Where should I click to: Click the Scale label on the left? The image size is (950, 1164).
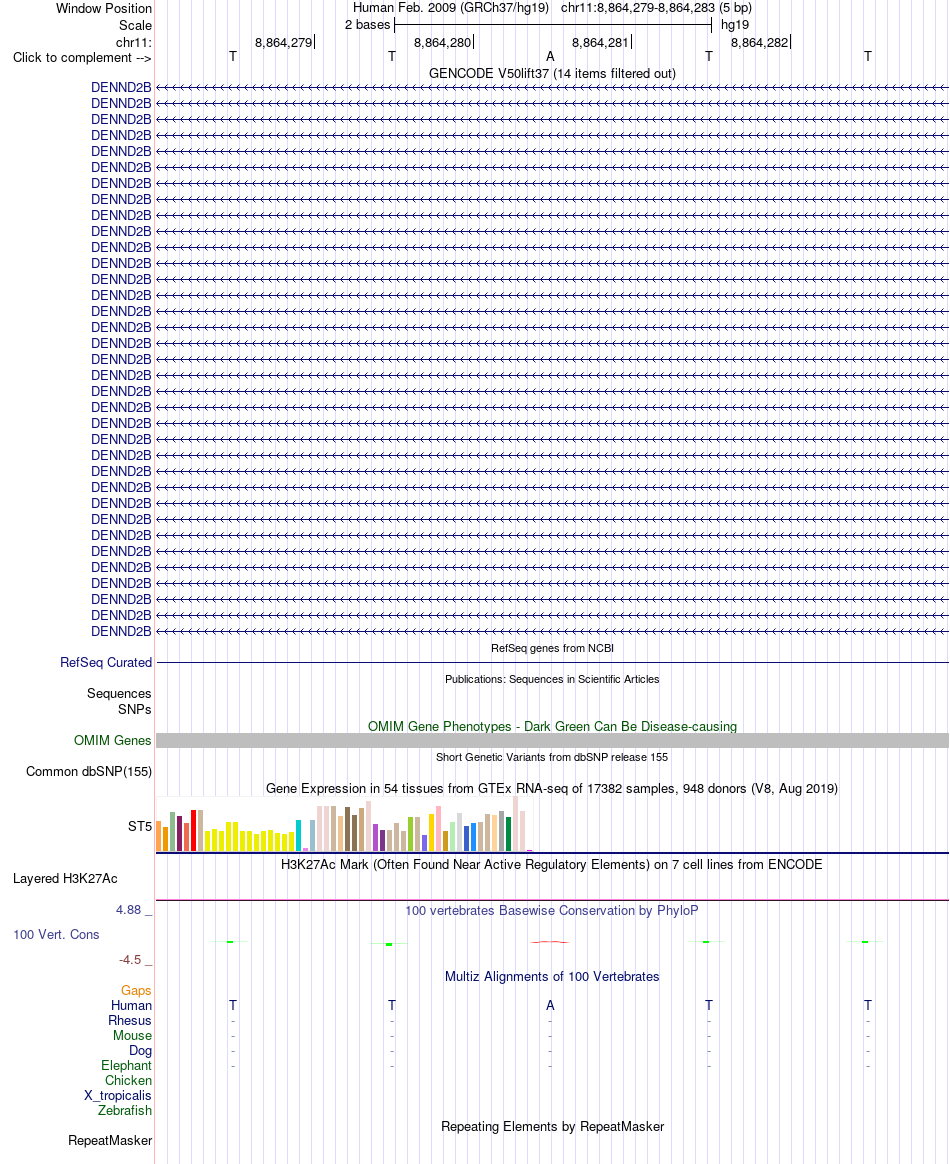[x=135, y=25]
